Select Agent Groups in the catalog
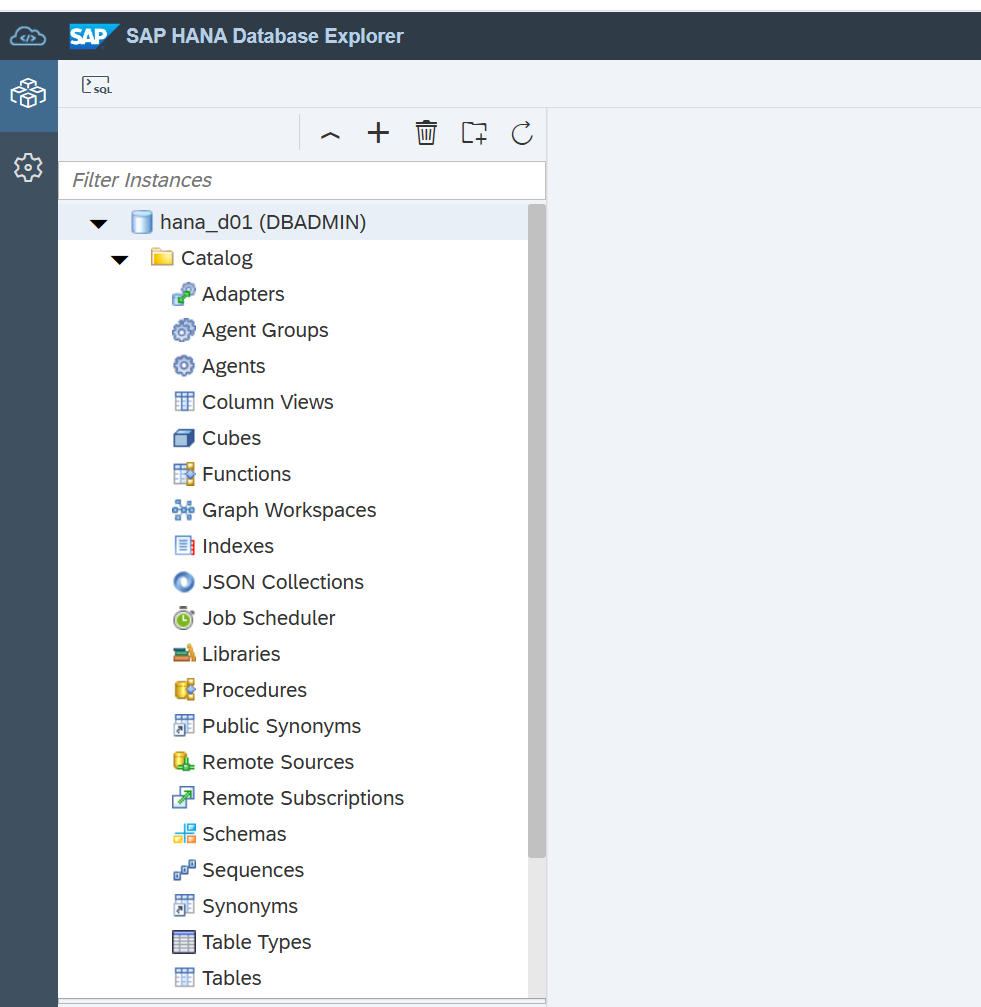The width and height of the screenshot is (981, 1007). [x=265, y=330]
